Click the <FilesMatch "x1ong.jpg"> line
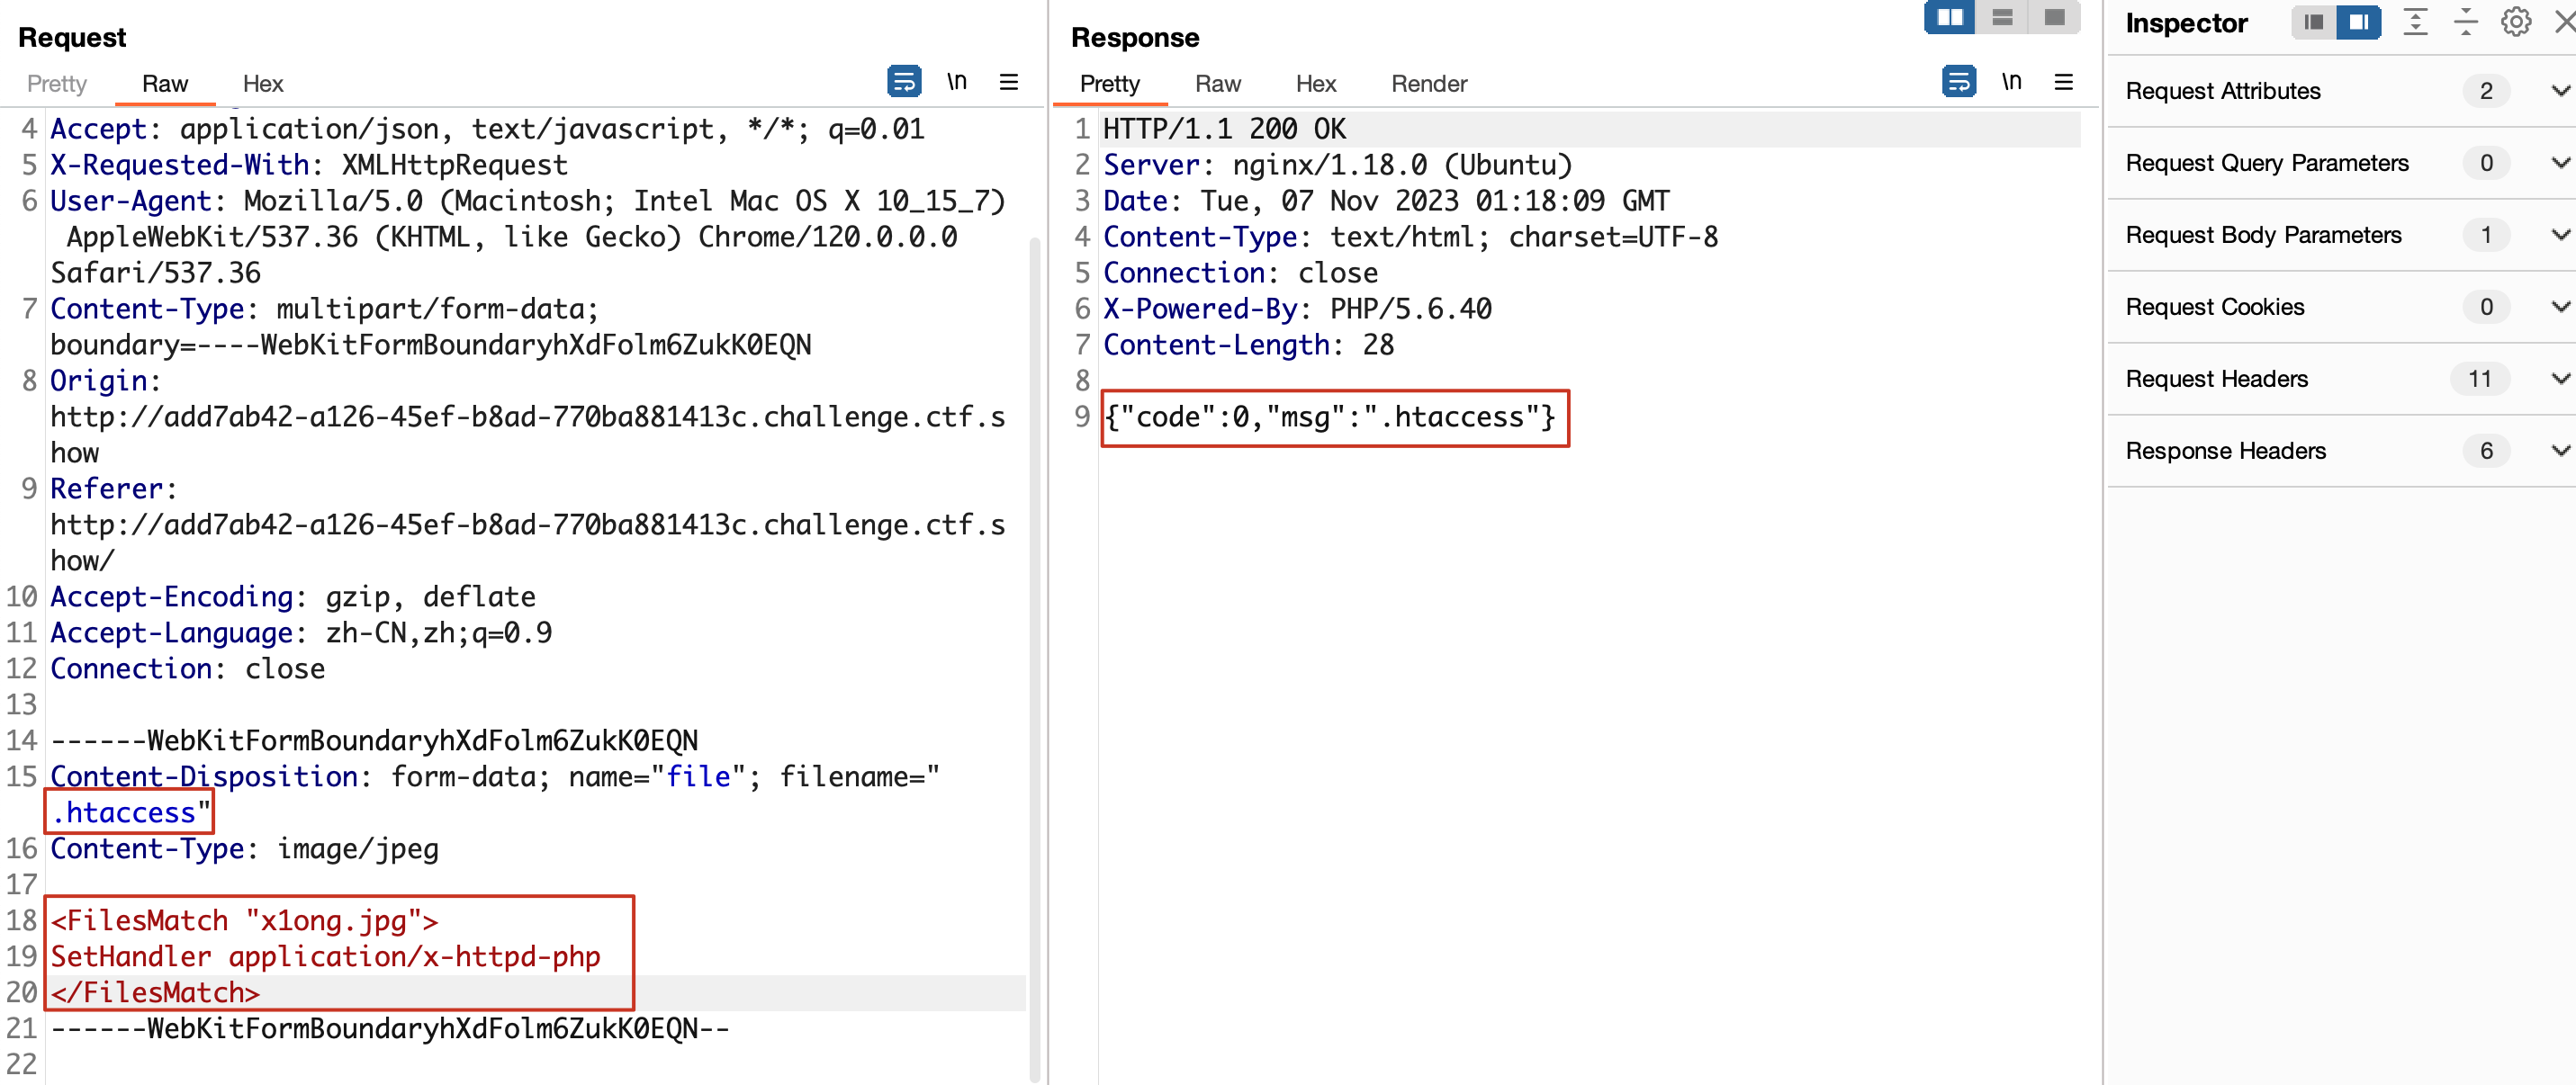Viewport: 2576px width, 1085px height. coord(244,920)
